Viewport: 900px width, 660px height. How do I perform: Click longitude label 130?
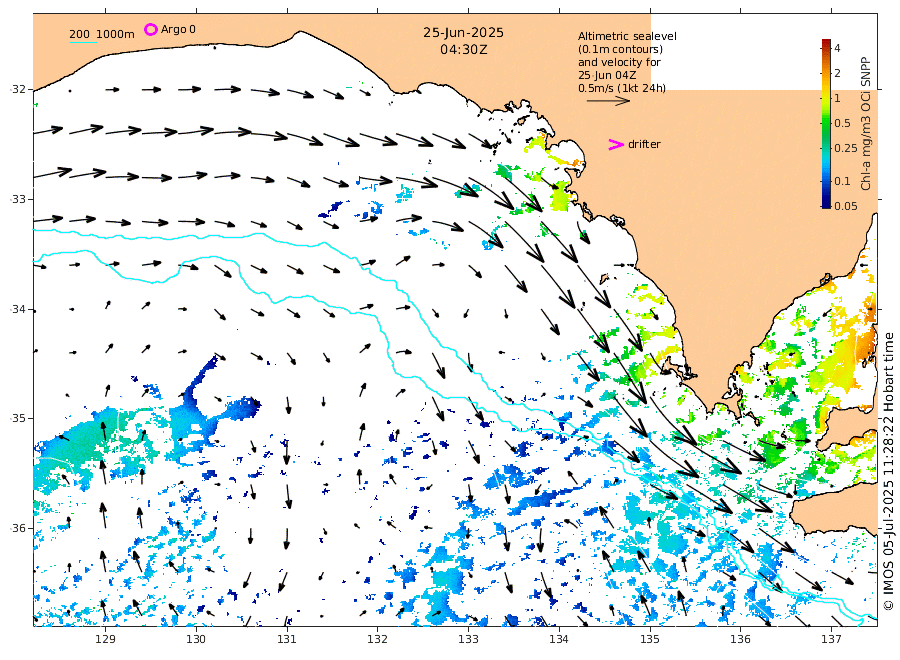click(196, 639)
